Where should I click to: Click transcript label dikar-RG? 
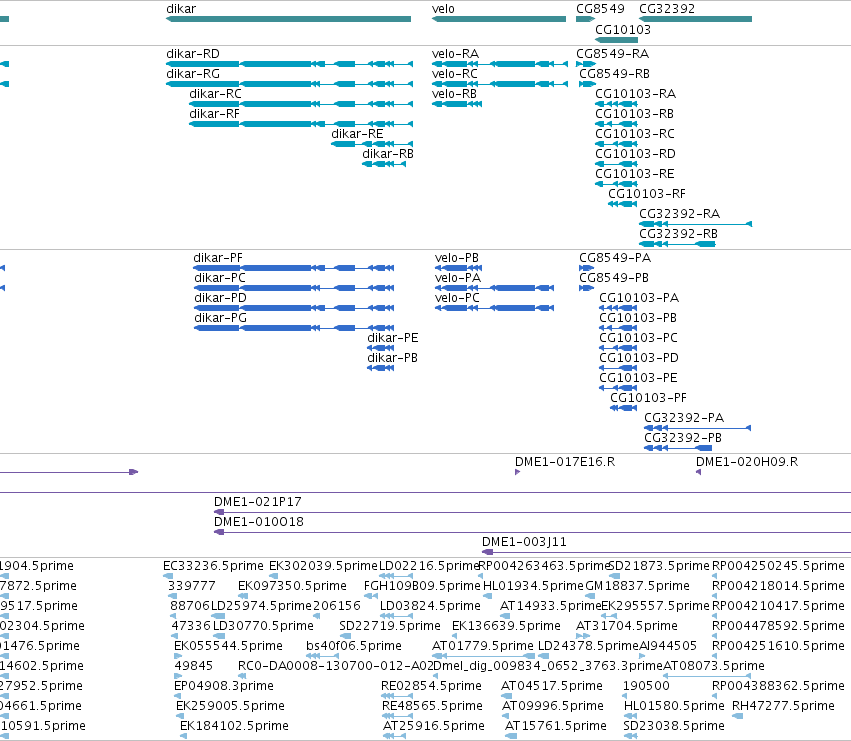(x=193, y=74)
